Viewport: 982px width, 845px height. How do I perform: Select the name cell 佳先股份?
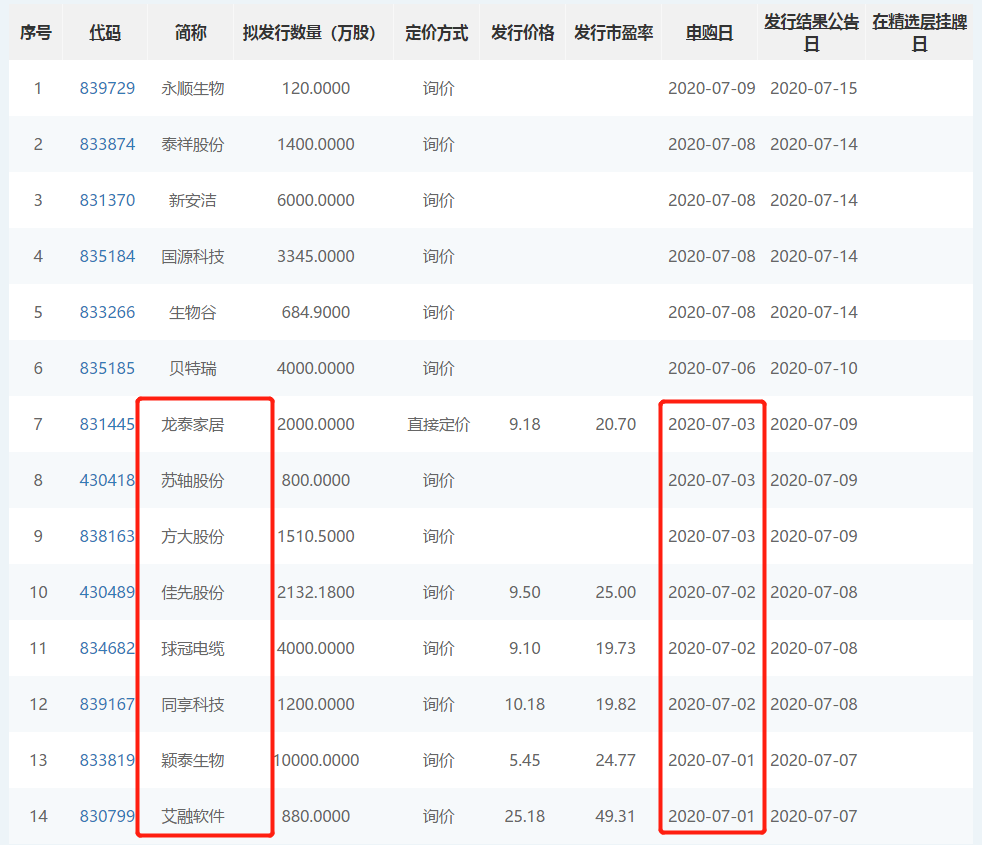(x=192, y=593)
